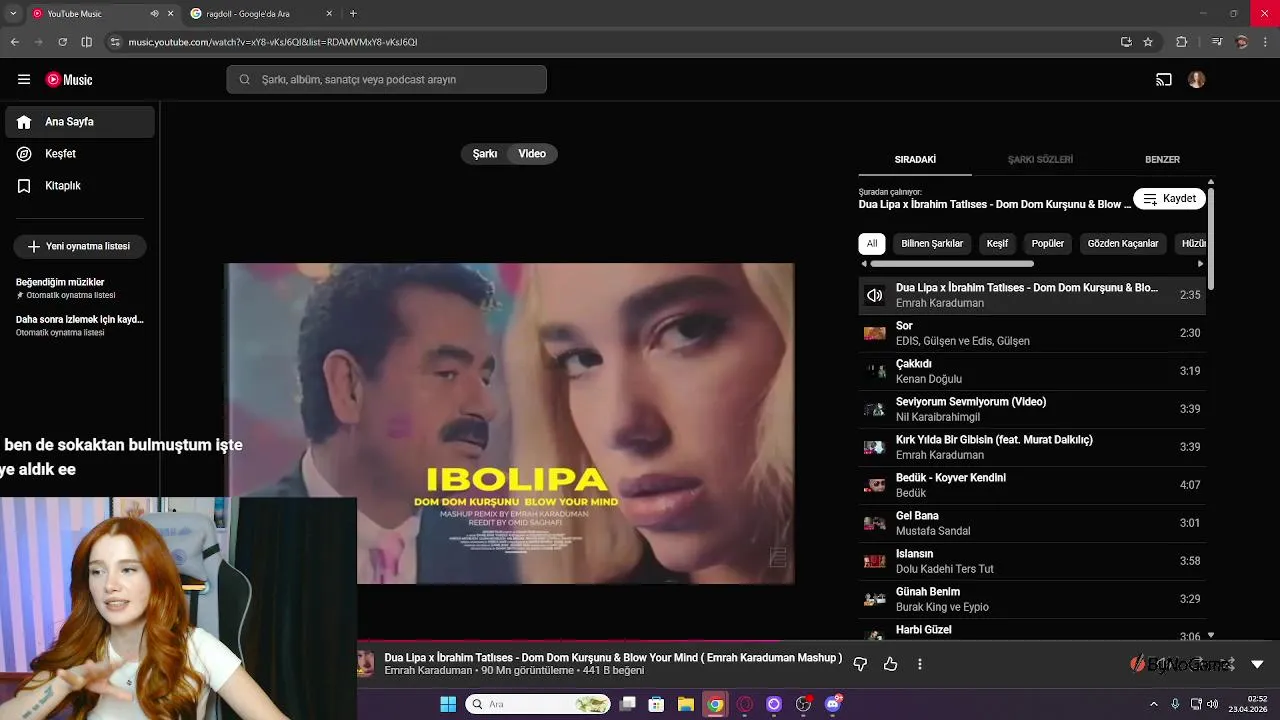Switch player to Şarkı mode

(485, 154)
